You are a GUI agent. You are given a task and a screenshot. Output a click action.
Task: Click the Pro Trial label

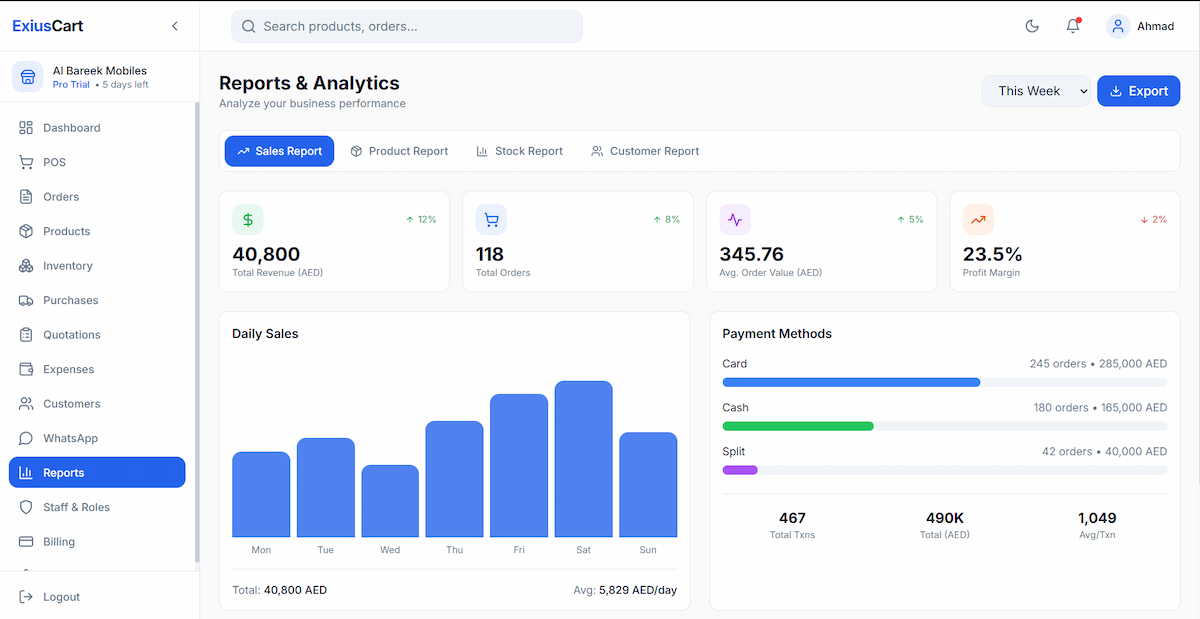(x=71, y=85)
